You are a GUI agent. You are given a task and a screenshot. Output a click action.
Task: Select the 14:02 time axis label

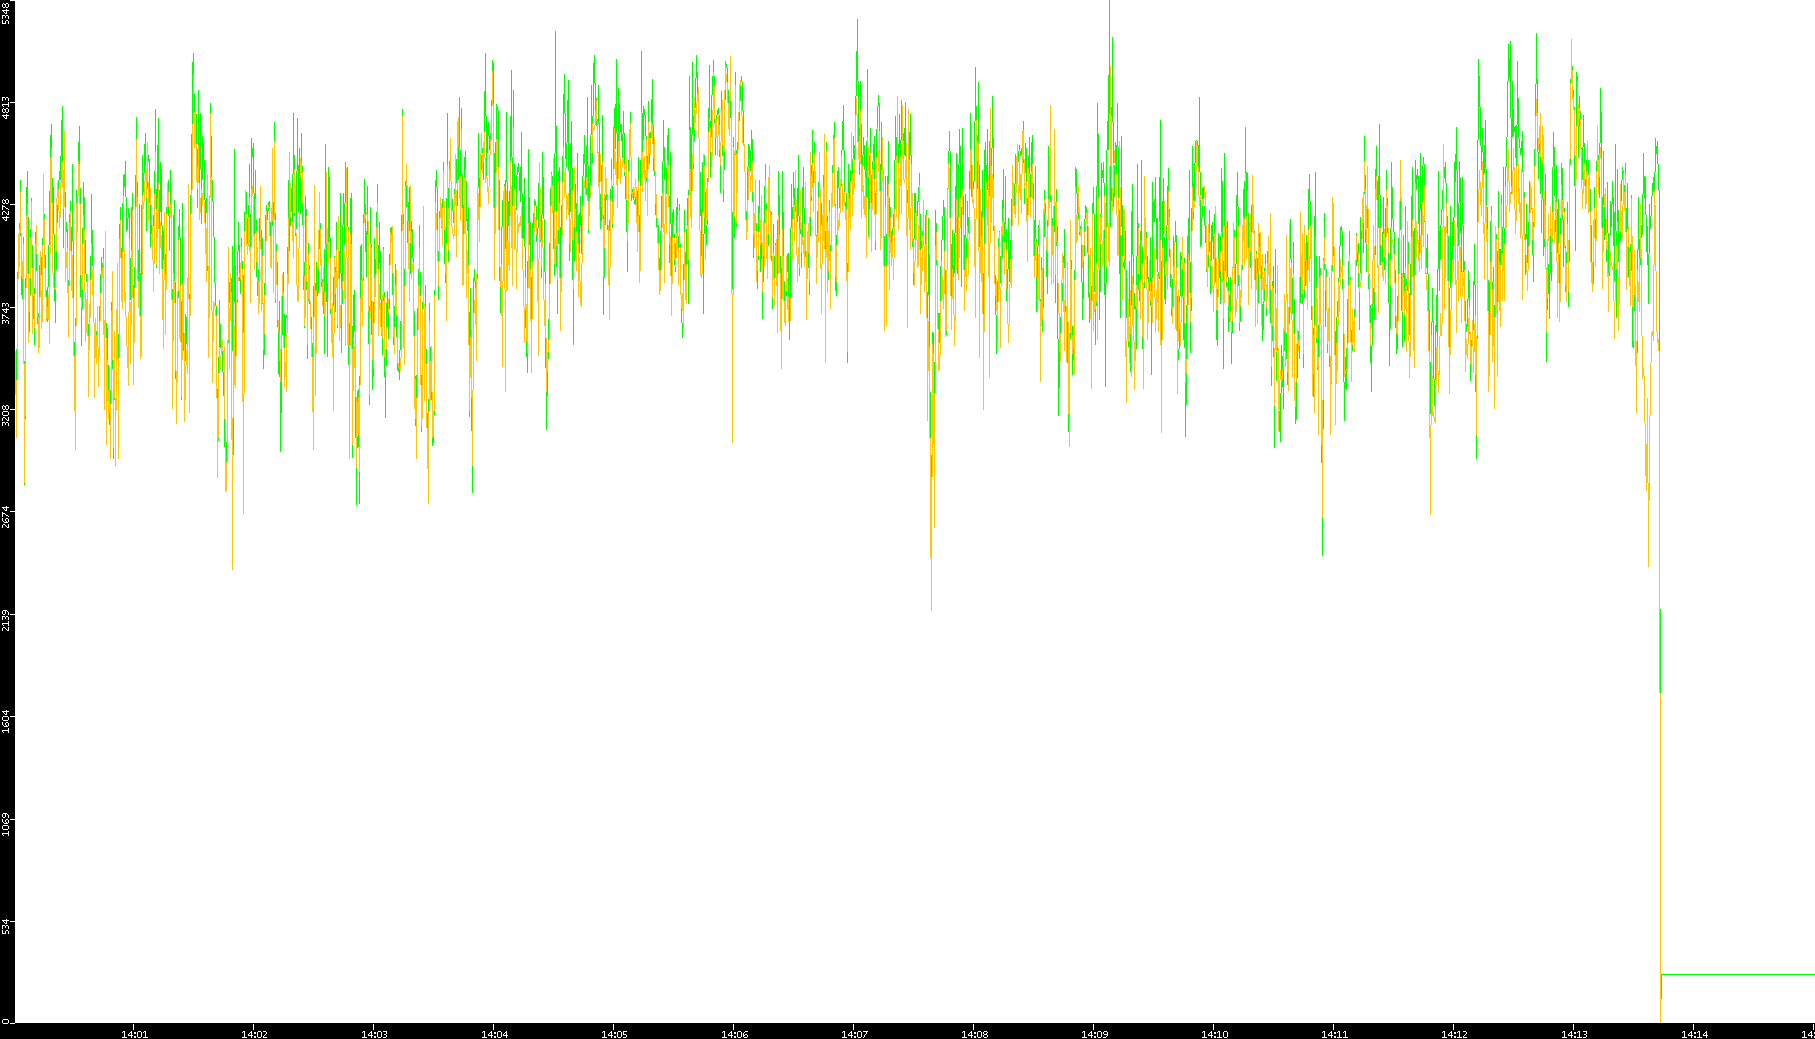pos(254,1034)
